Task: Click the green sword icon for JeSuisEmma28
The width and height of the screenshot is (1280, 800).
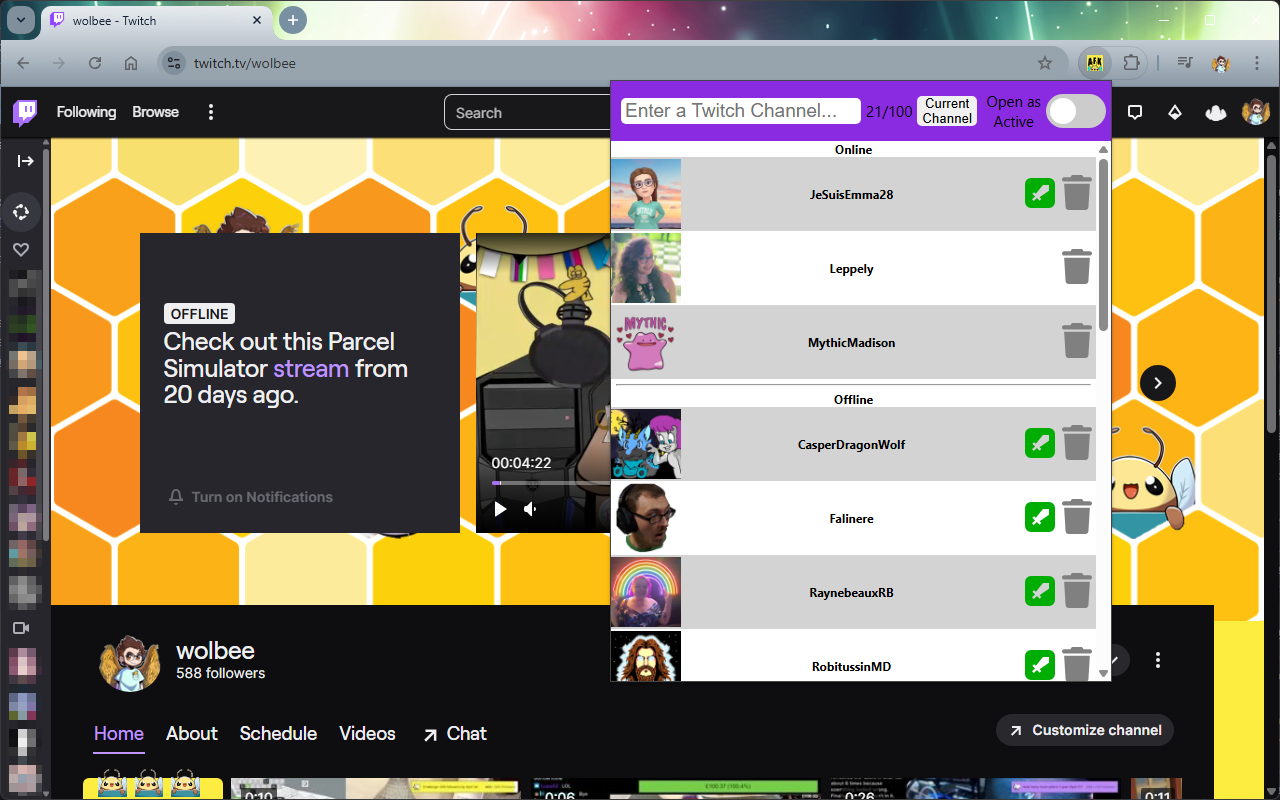Action: 1040,194
